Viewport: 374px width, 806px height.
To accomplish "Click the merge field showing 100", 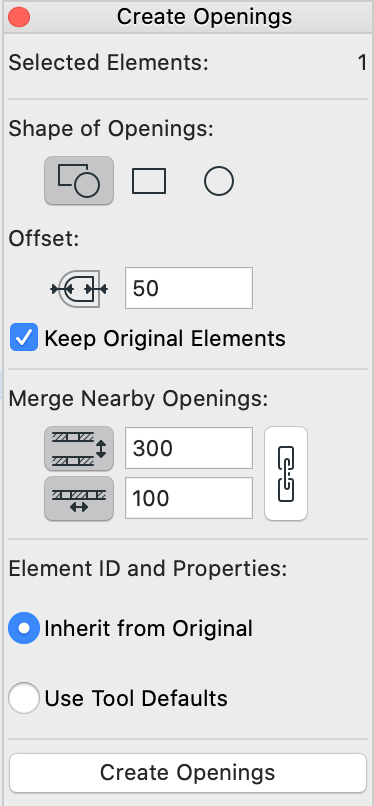I will (189, 498).
